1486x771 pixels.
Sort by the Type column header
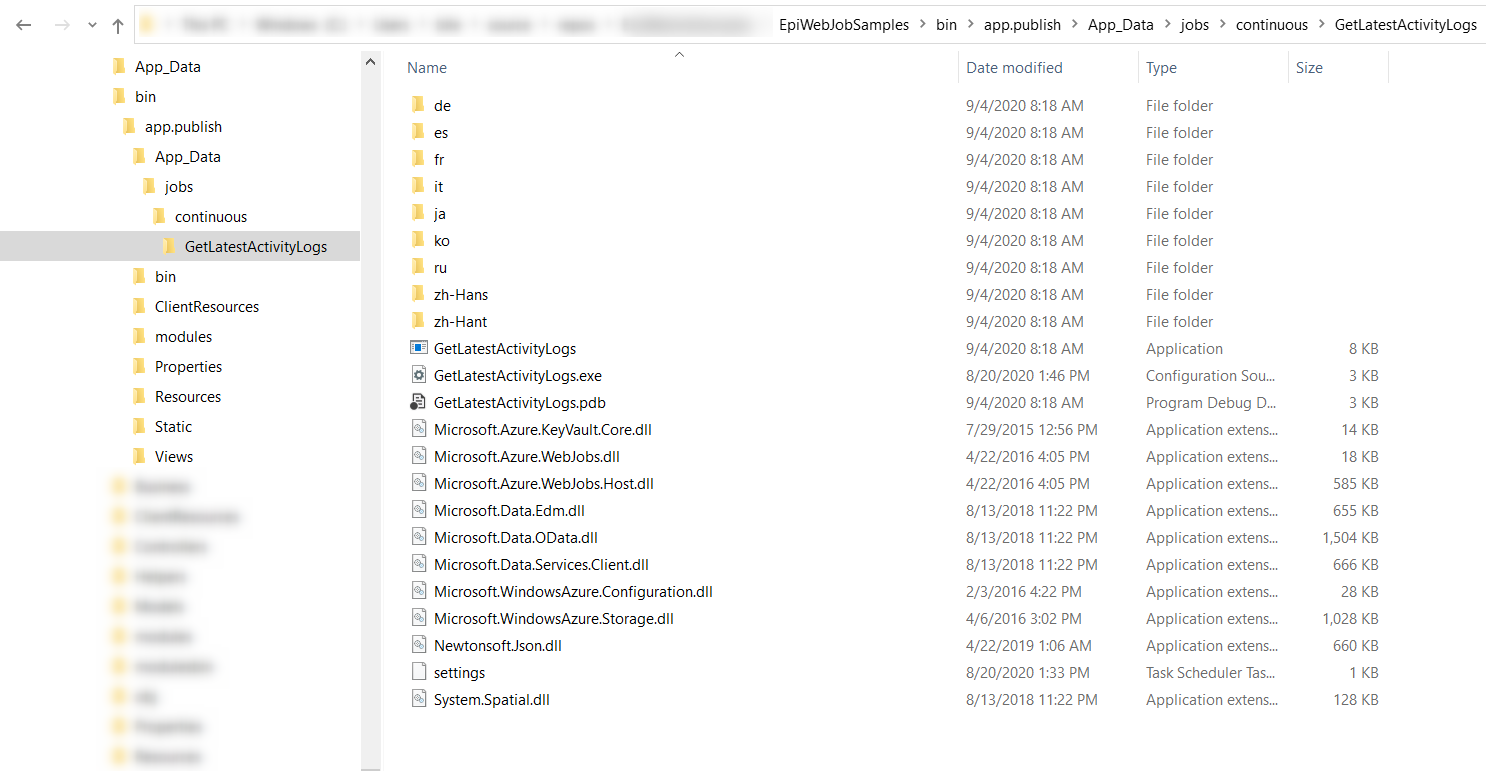1161,68
